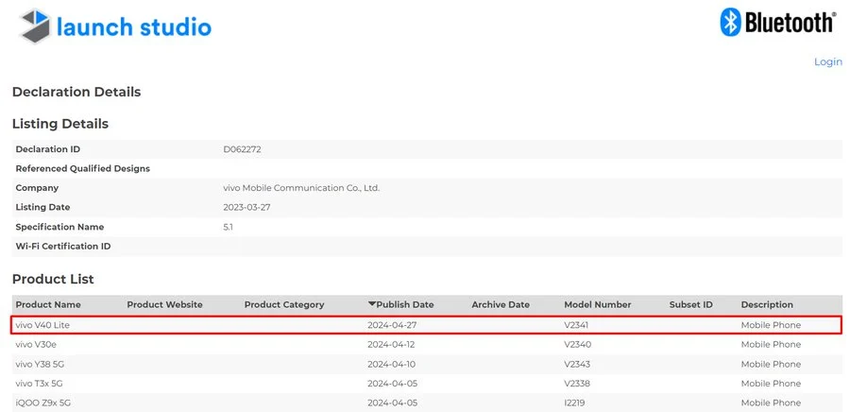Click the Subset ID column header
The image size is (850, 412).
(690, 304)
